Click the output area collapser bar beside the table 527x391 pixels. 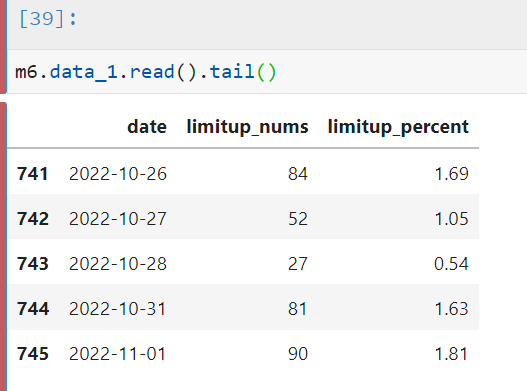tap(3, 247)
